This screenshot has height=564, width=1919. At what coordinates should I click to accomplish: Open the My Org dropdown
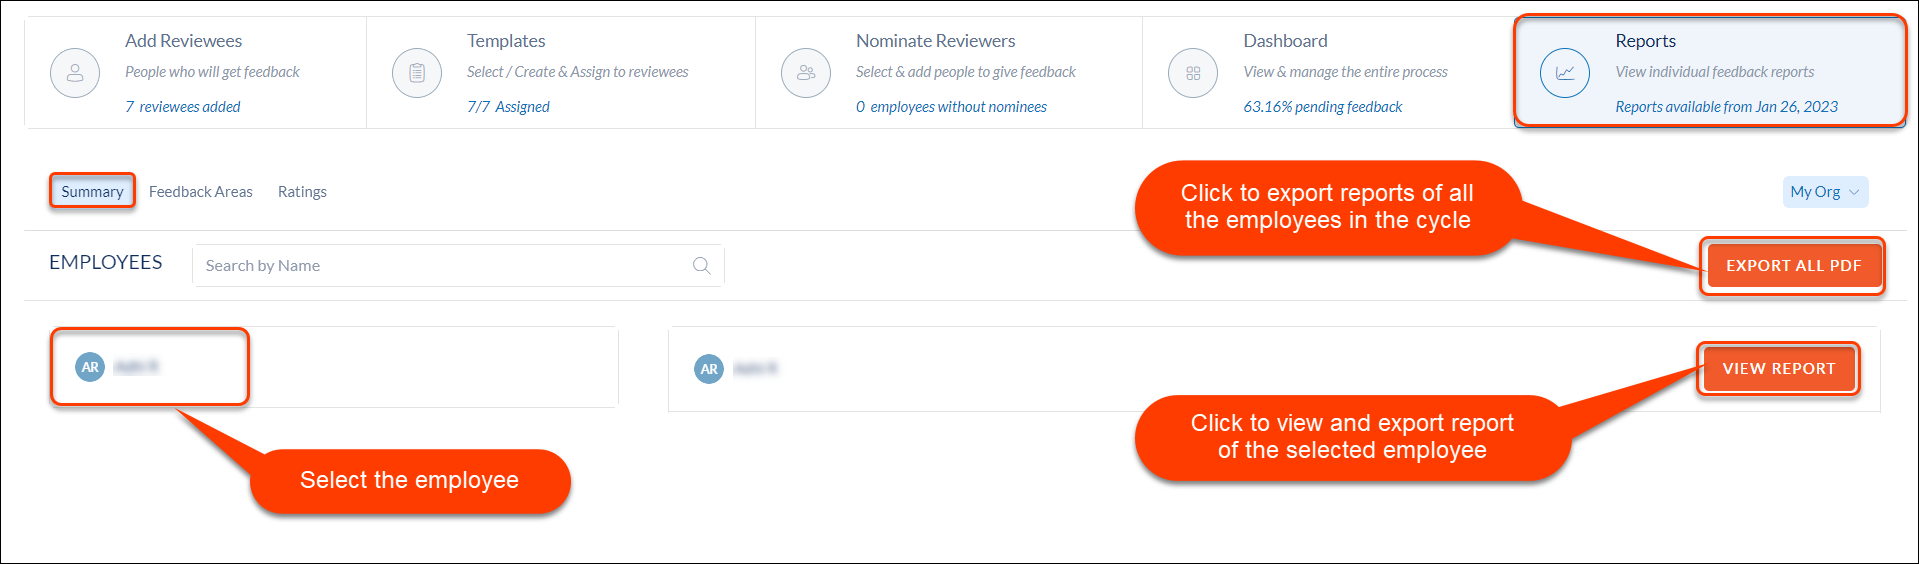point(1825,192)
